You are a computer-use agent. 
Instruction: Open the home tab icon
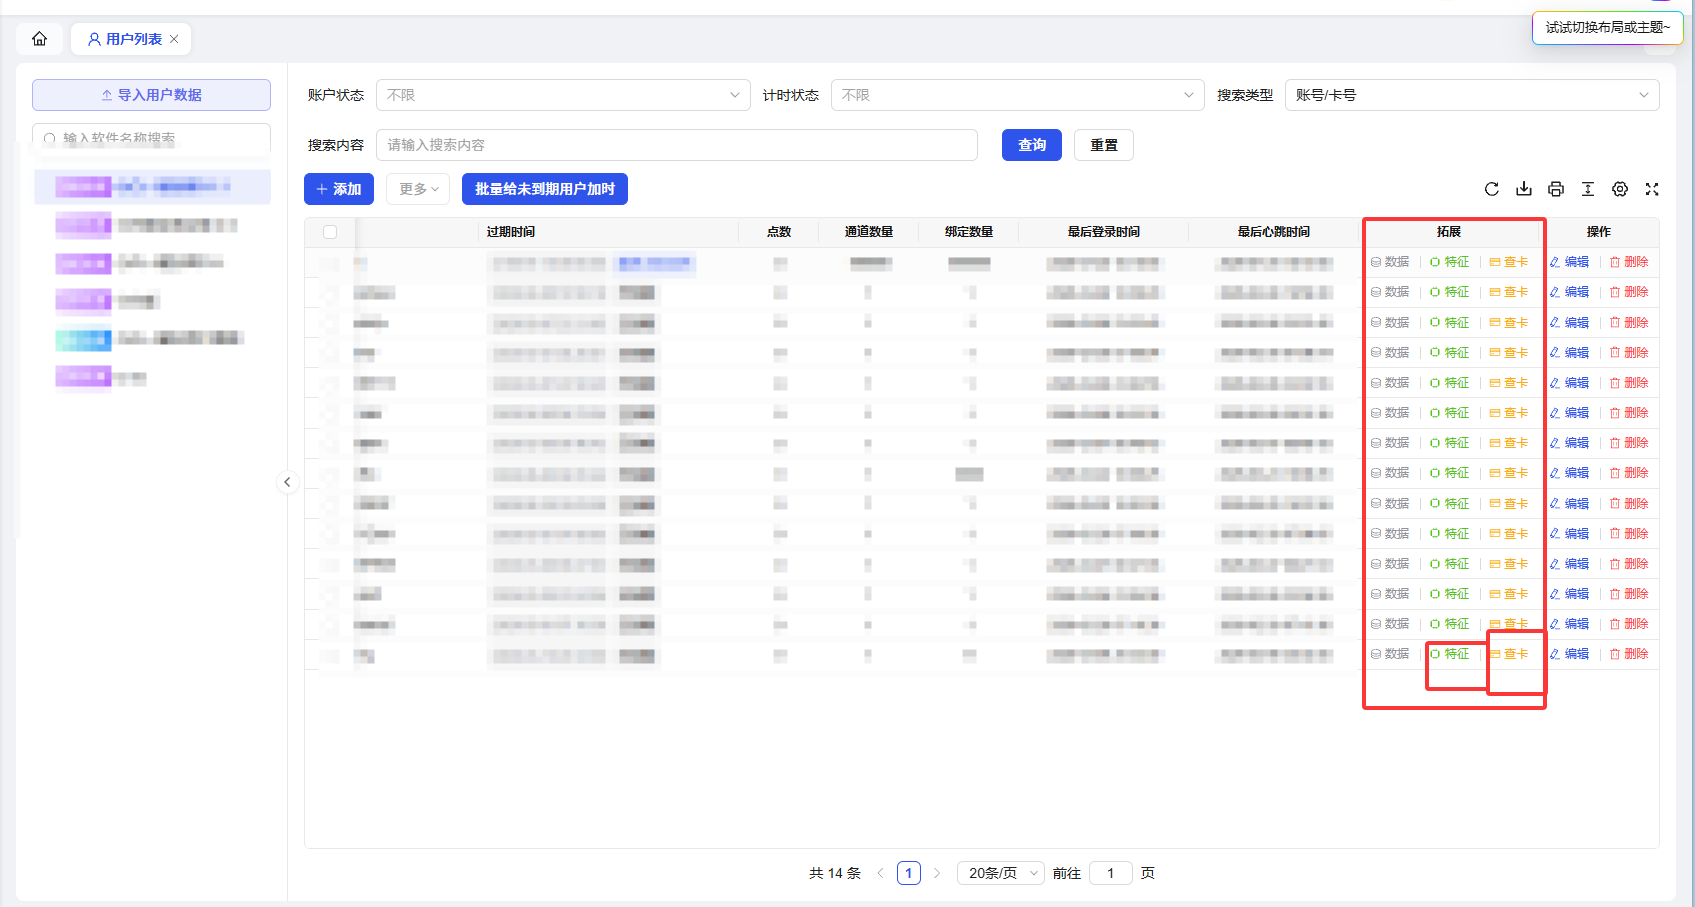(x=39, y=39)
